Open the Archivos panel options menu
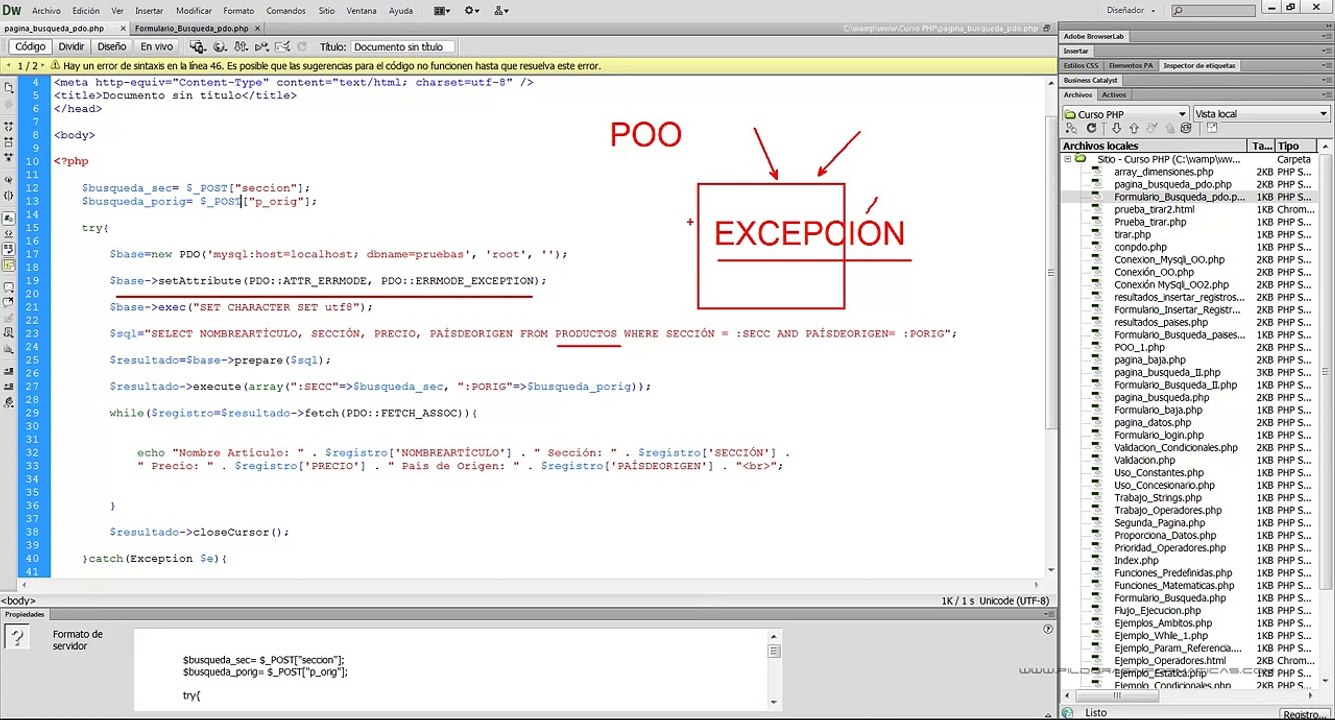 point(1326,95)
